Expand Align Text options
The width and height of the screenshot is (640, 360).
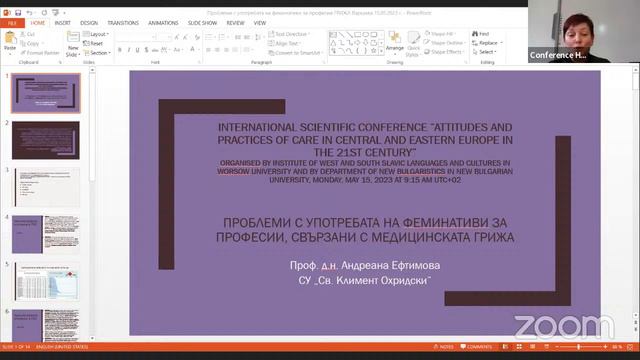(284, 43)
